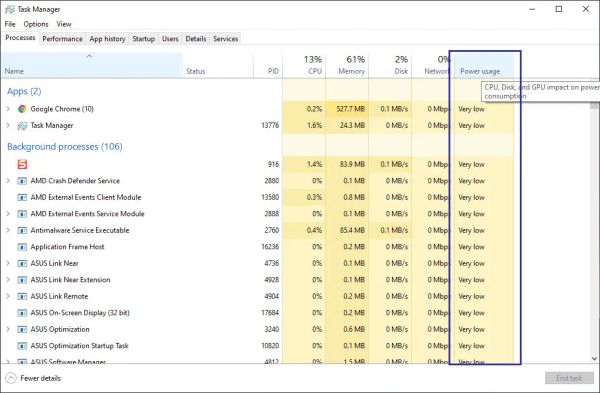Screen dimensions: 600x393
Task: Expand ASUS Link Near Extension row
Action: coord(8,280)
